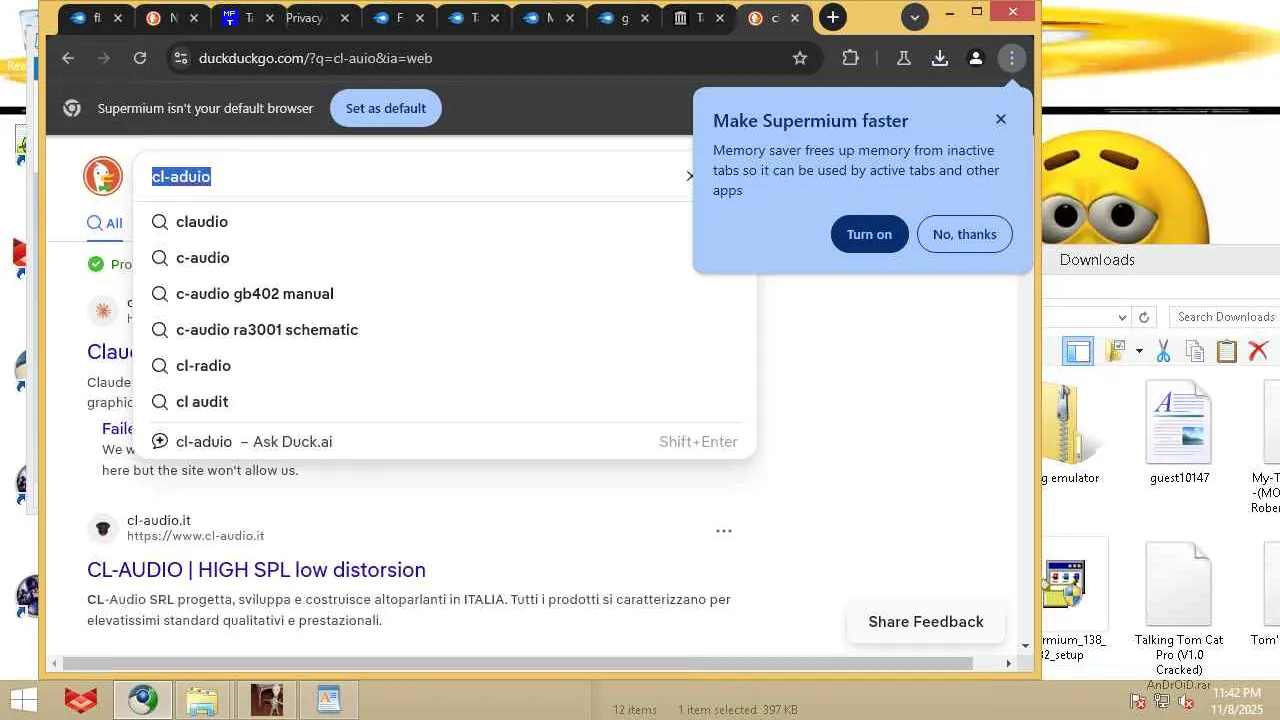This screenshot has height=720, width=1280.
Task: Open the Supermium three-dot menu
Action: pos(1012,58)
